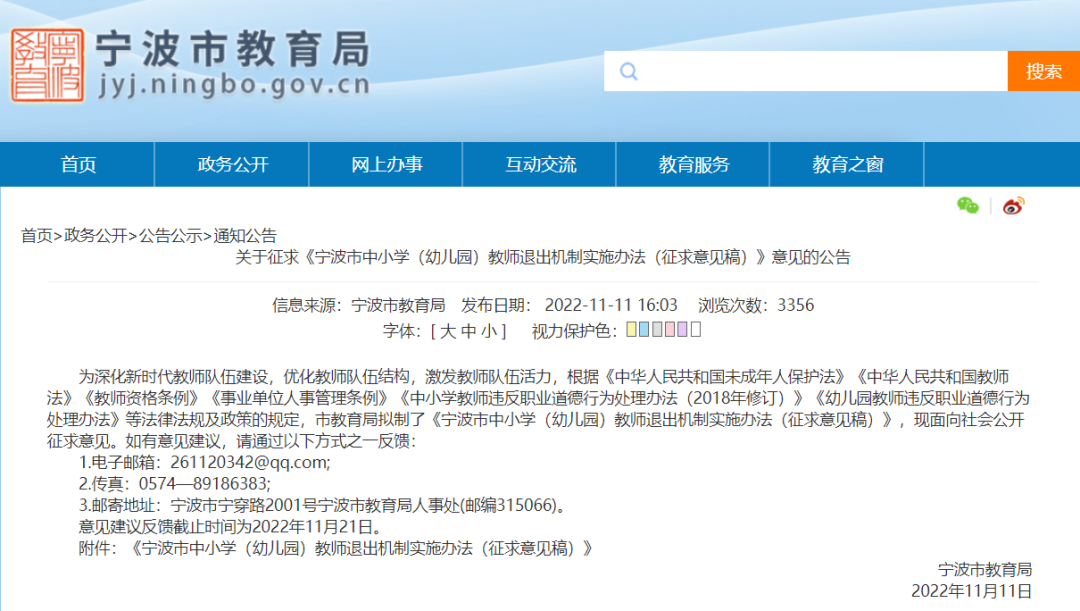This screenshot has width=1080, height=611.
Task: Open the 政务公开 navigation menu
Action: click(233, 165)
